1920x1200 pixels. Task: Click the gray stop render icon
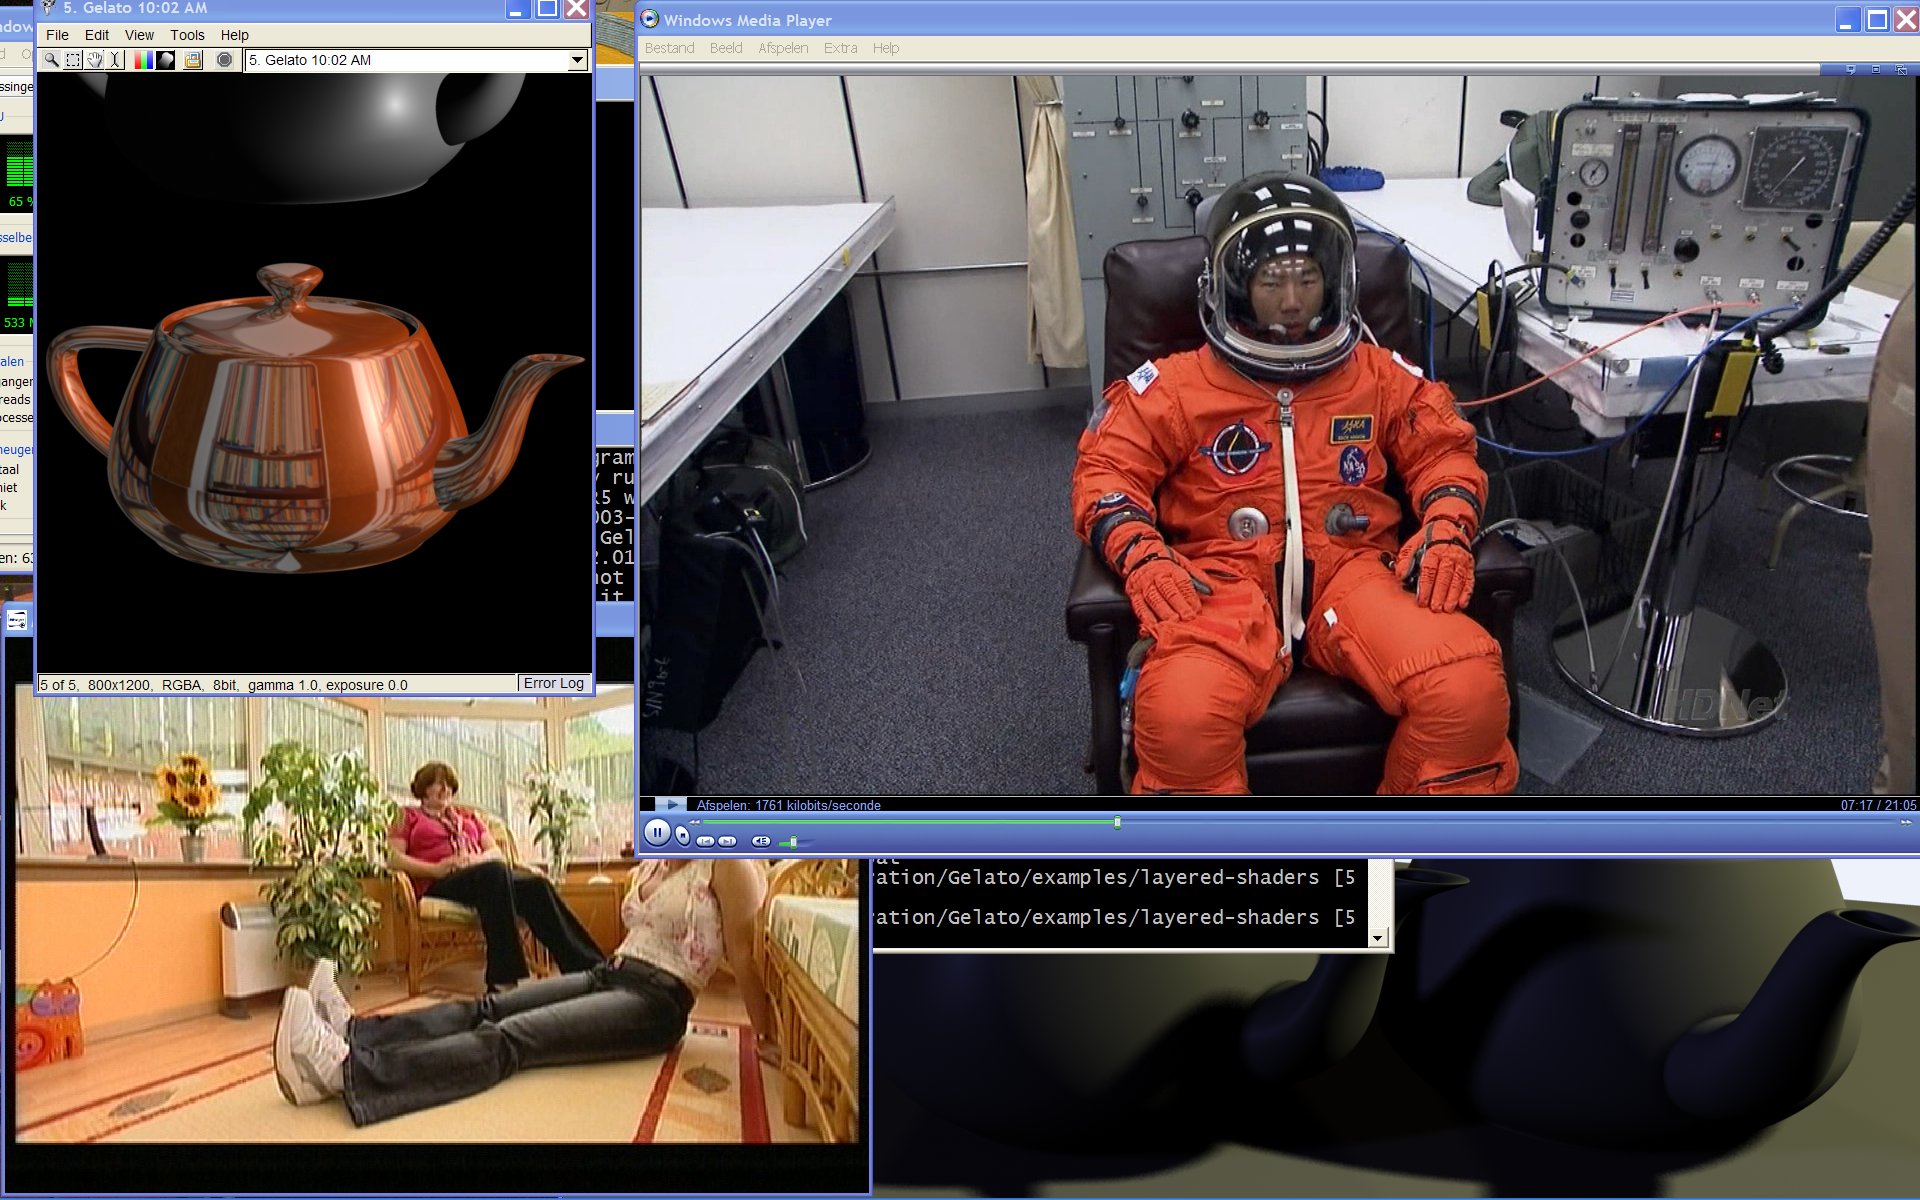[x=225, y=60]
